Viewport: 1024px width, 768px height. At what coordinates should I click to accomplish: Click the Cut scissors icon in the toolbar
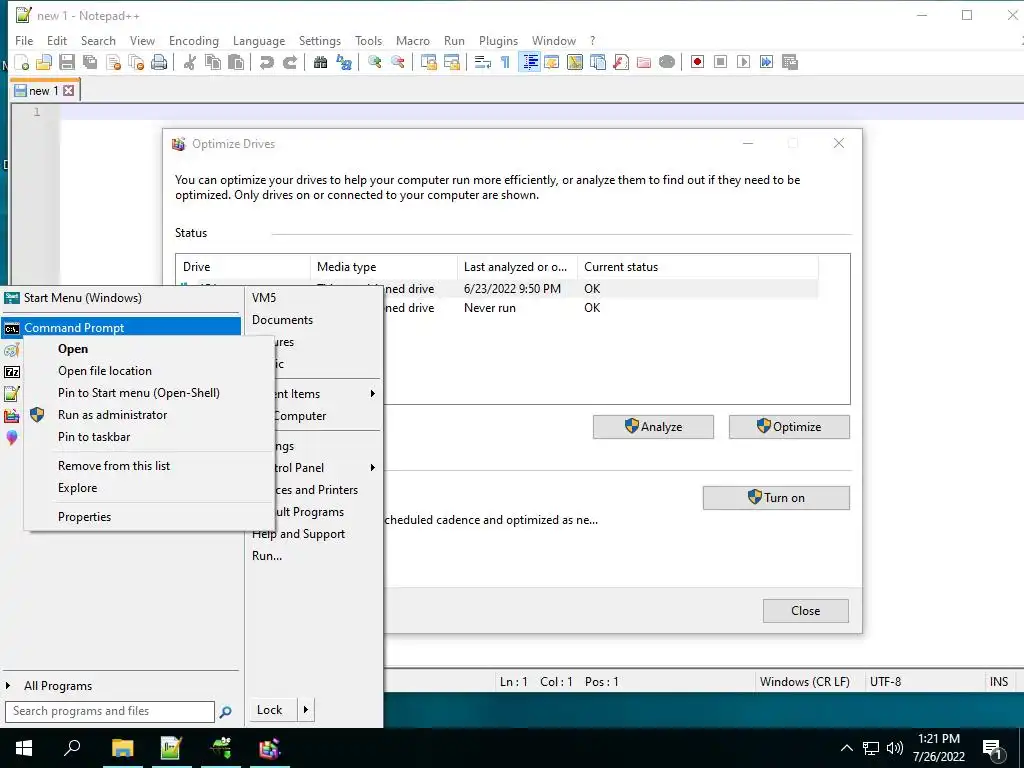(190, 62)
